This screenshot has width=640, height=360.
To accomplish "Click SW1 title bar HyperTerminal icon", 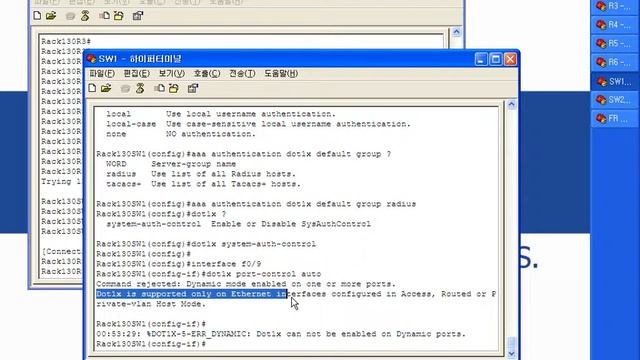I will tap(91, 59).
